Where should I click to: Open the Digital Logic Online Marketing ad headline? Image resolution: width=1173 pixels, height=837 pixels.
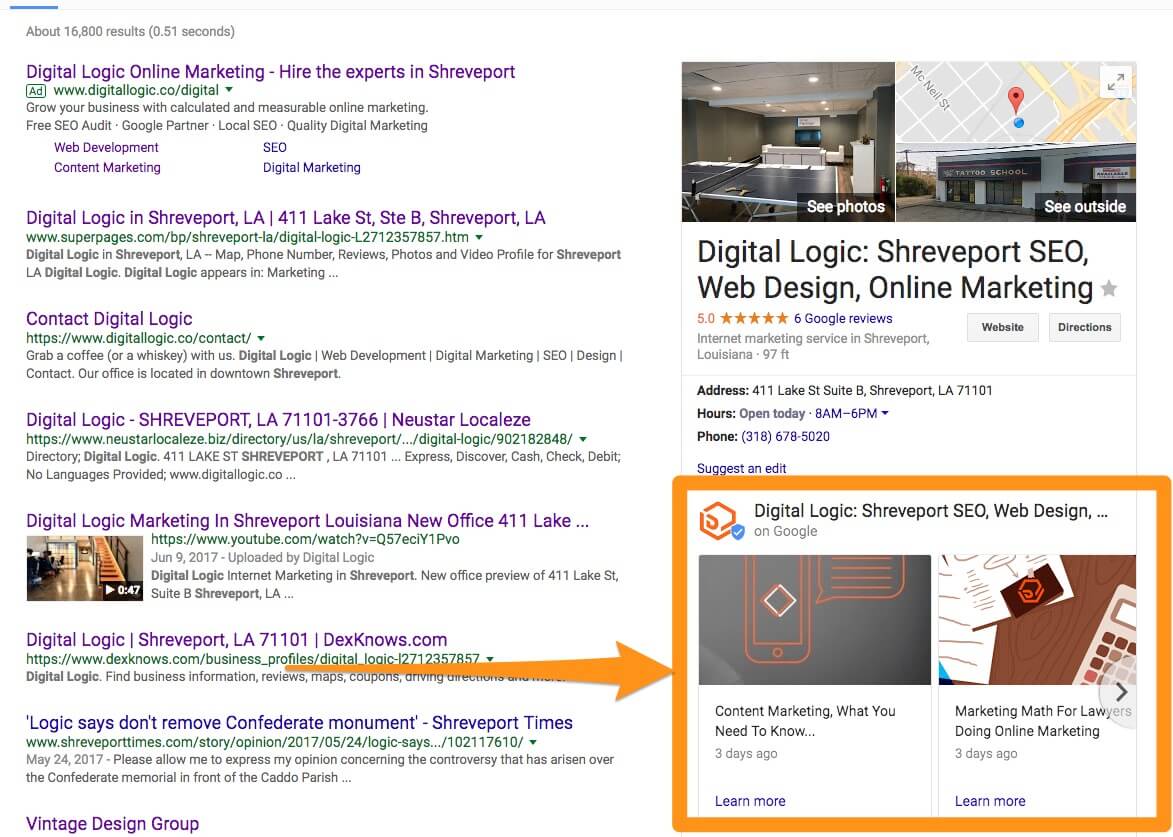point(271,72)
